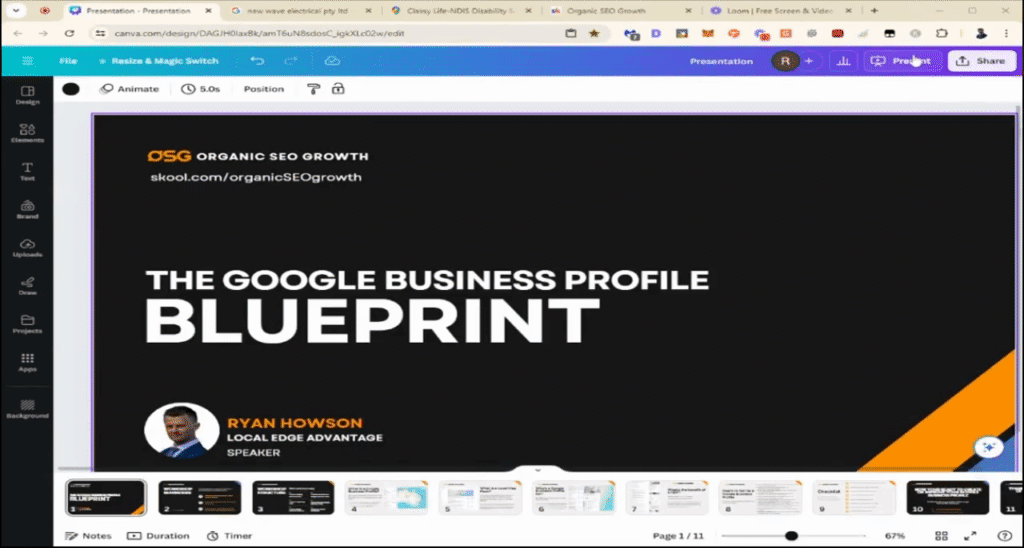Set the 5.0s page duration
This screenshot has width=1024, height=548.
(200, 89)
